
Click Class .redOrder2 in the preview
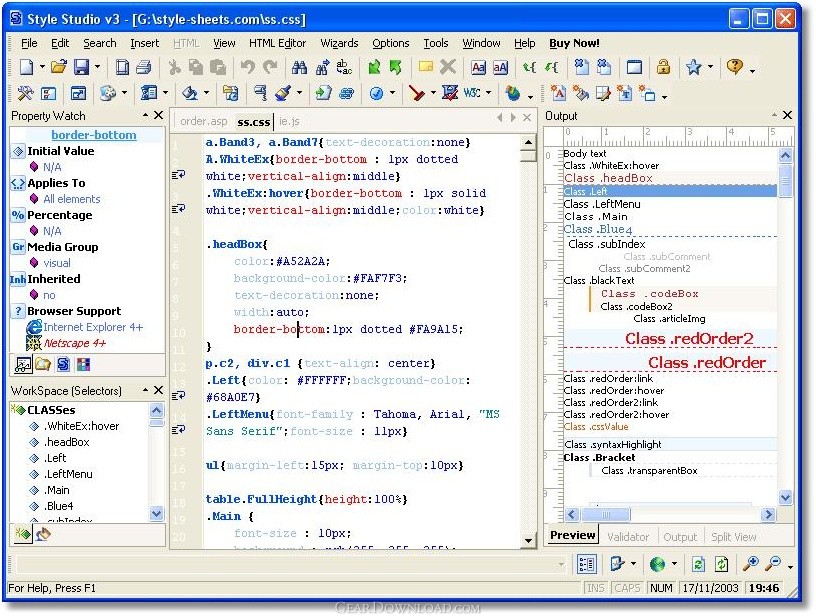(x=689, y=339)
